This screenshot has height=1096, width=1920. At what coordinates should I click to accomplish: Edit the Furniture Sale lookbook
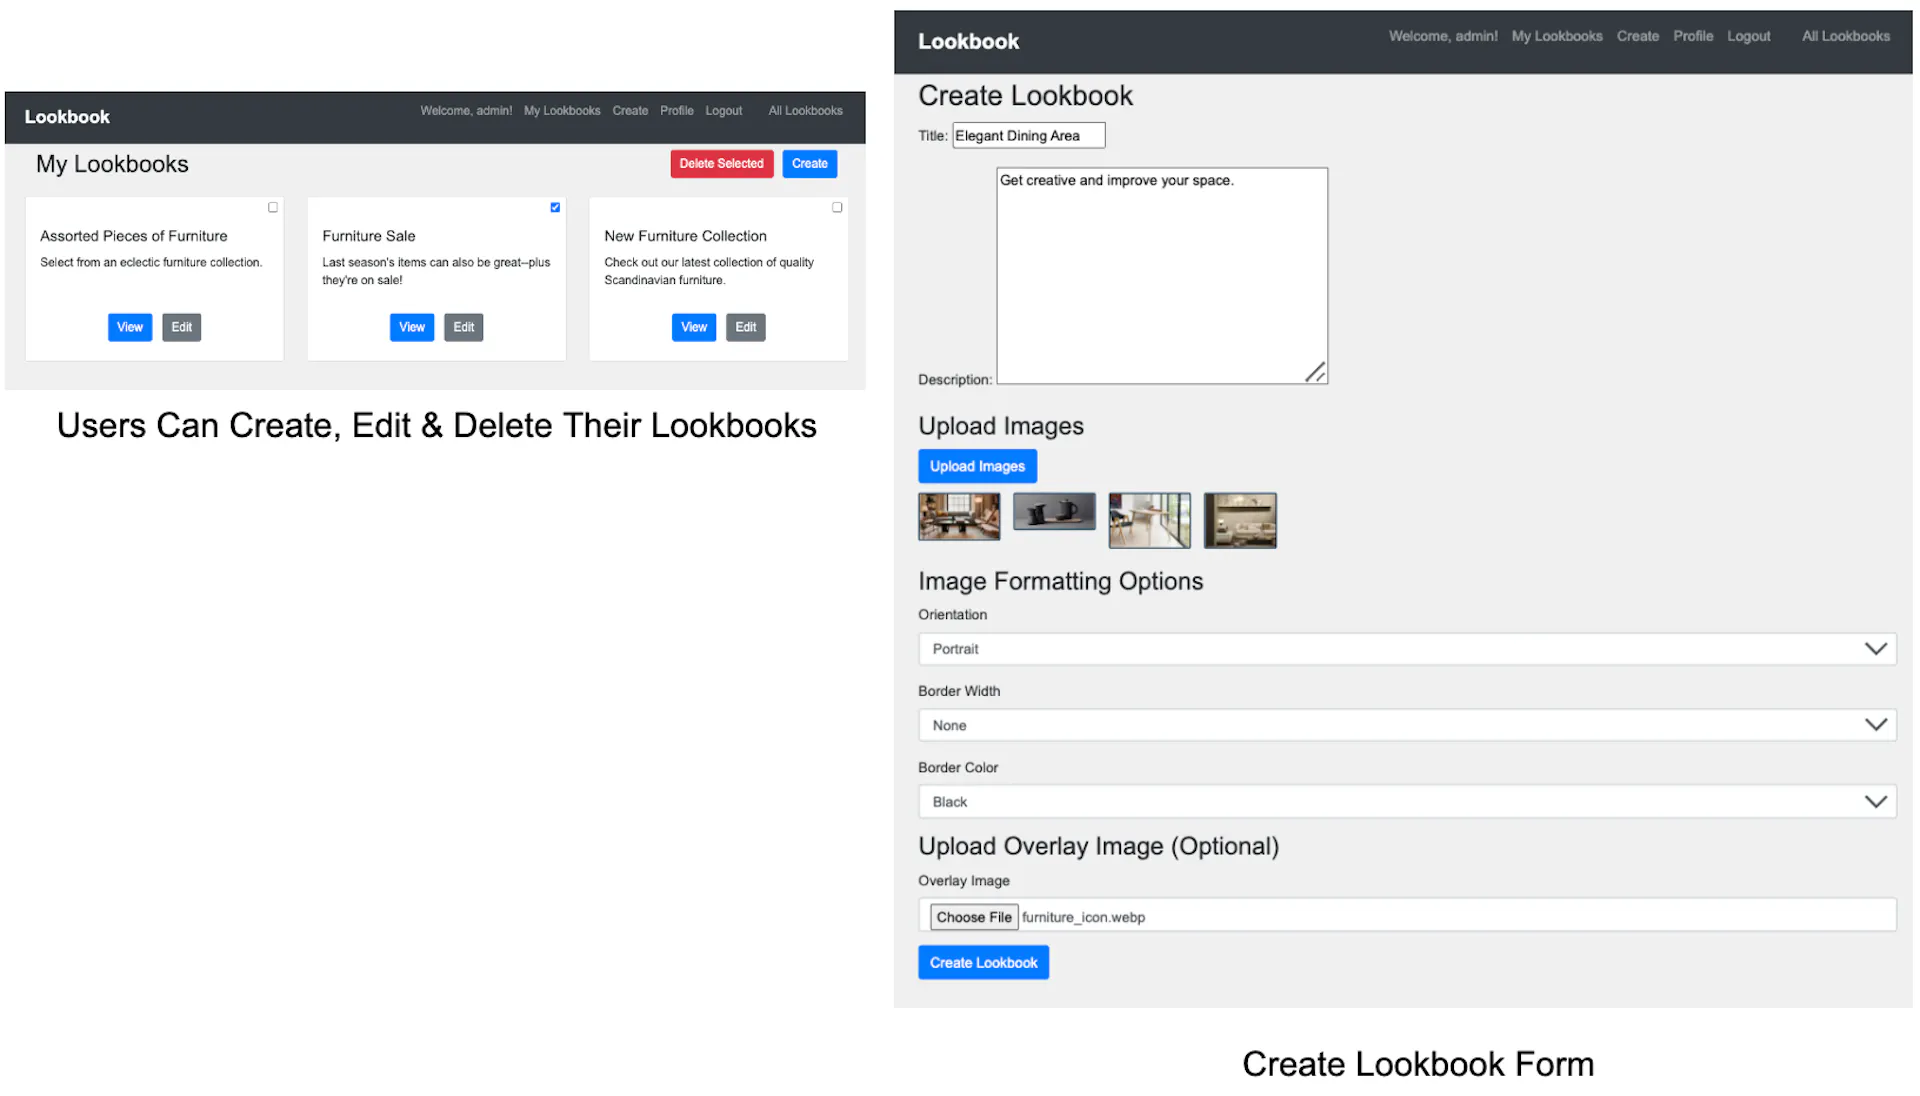[463, 327]
